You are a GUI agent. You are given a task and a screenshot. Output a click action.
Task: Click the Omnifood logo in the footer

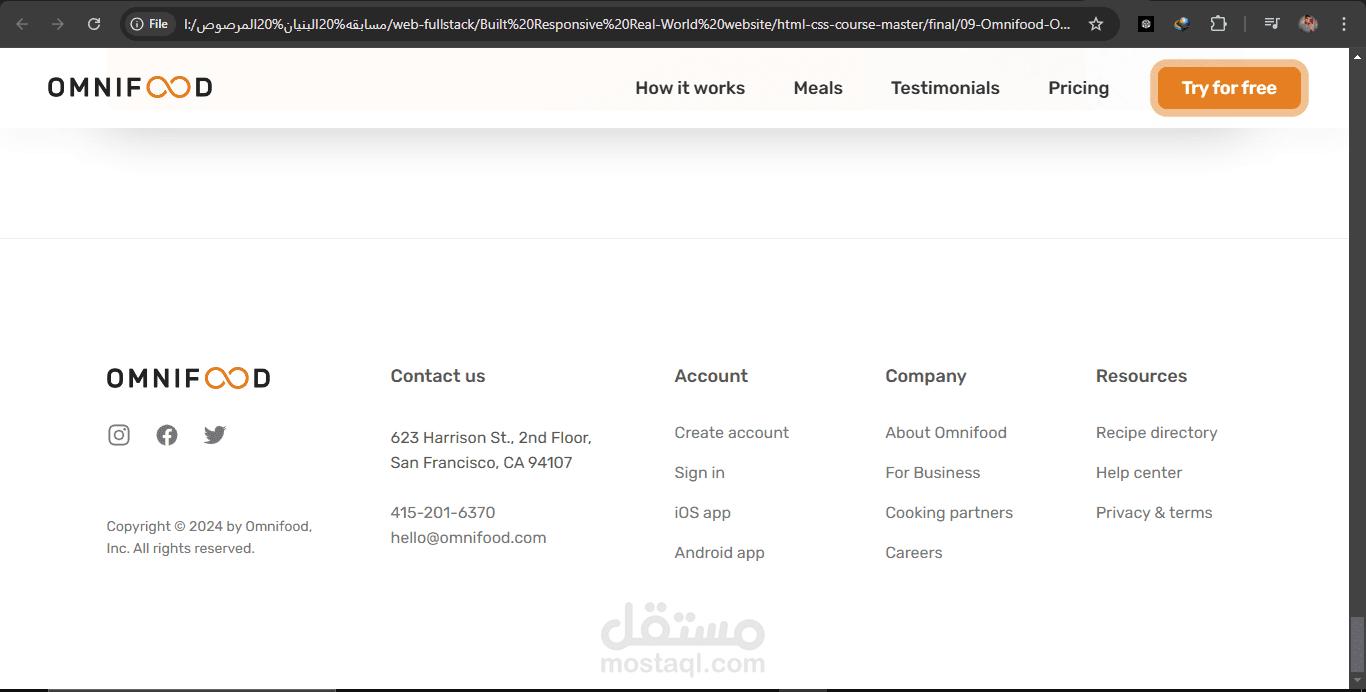pos(188,378)
